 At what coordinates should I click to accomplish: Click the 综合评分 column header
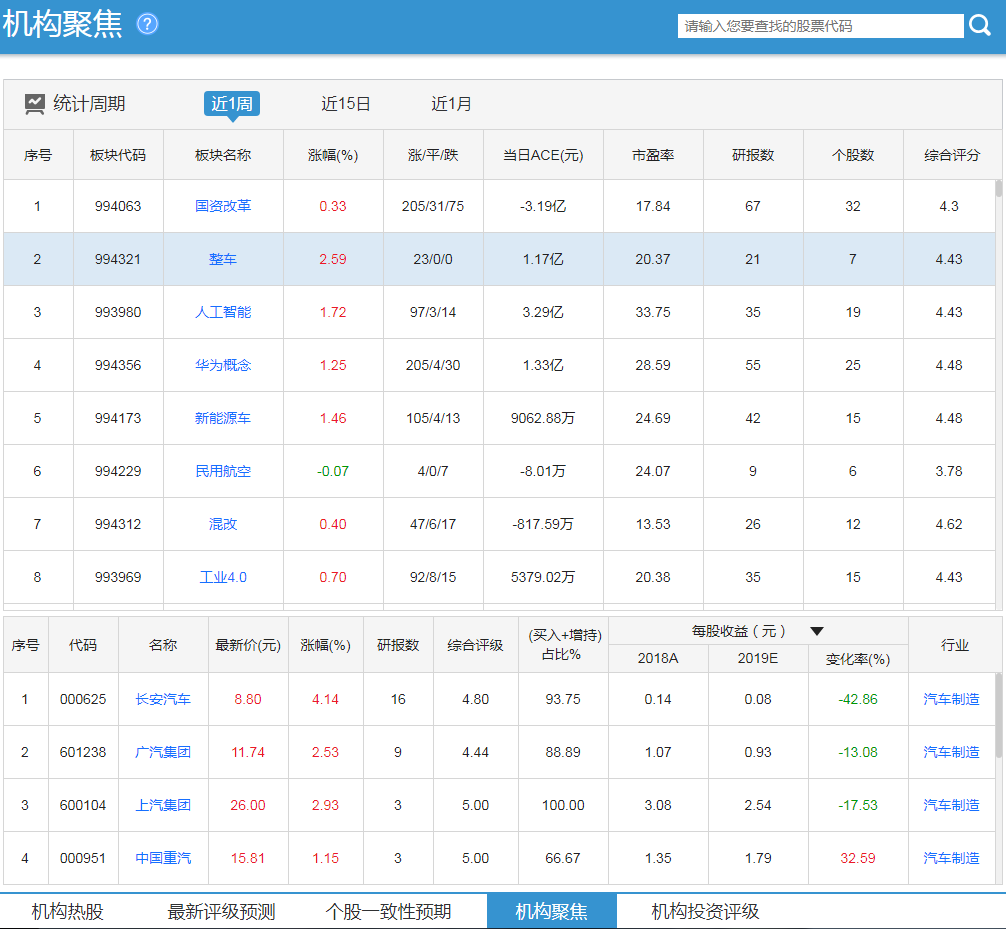click(x=952, y=155)
